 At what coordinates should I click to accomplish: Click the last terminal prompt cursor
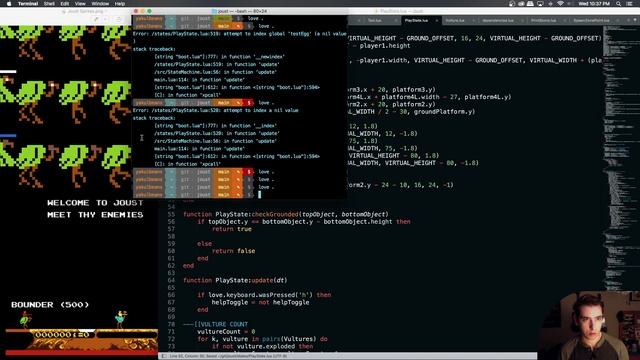259,195
